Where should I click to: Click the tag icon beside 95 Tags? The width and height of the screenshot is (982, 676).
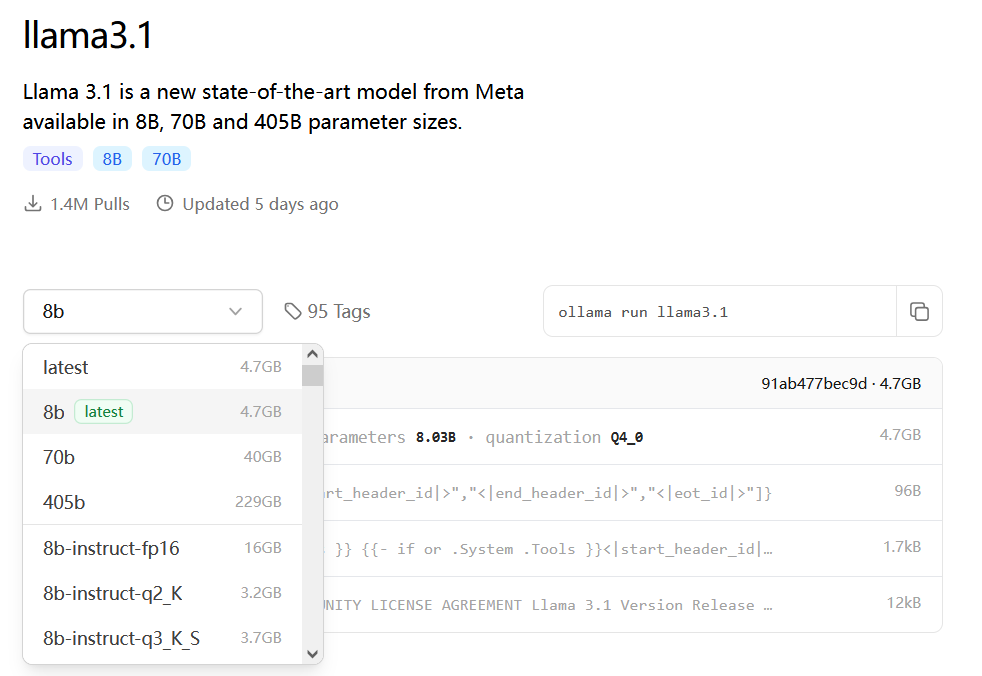[x=293, y=312]
